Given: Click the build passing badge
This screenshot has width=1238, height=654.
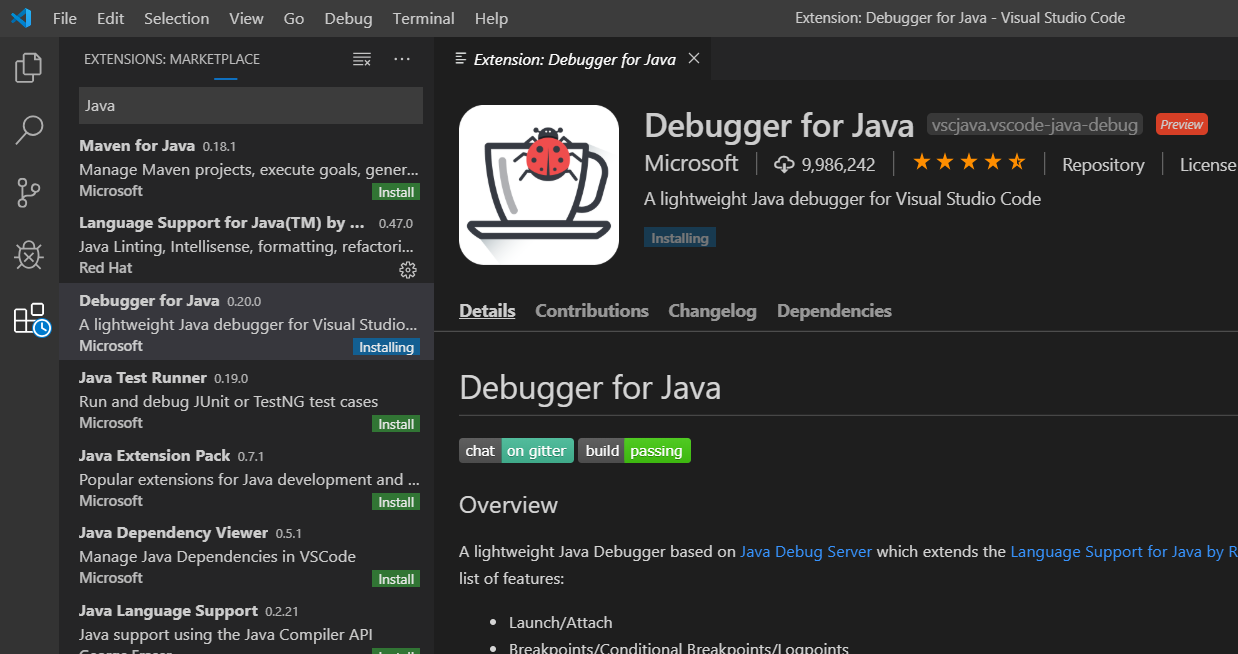Looking at the screenshot, I should point(634,451).
